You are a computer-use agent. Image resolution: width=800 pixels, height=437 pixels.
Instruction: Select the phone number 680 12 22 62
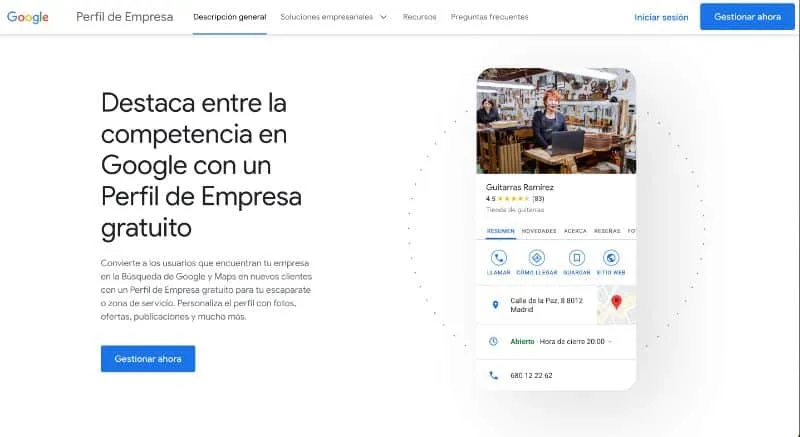coord(531,375)
